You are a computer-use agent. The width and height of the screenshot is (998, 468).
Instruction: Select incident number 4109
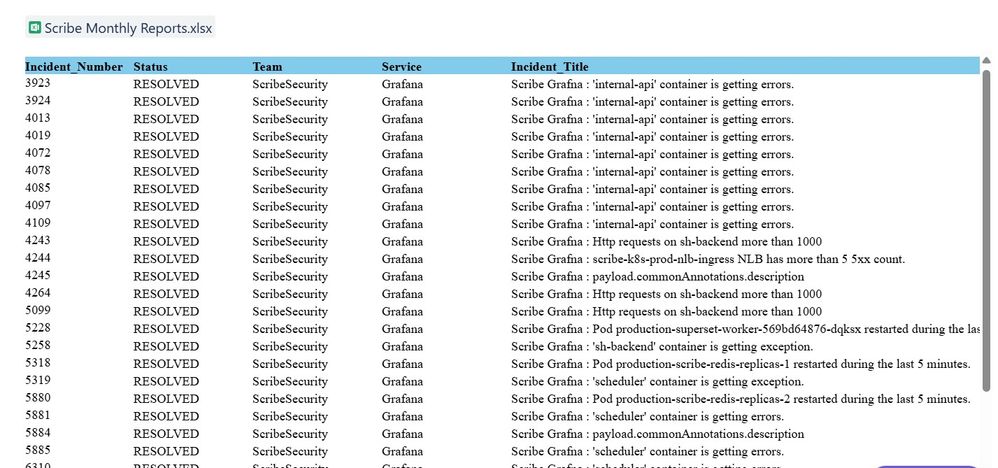click(x=38, y=223)
